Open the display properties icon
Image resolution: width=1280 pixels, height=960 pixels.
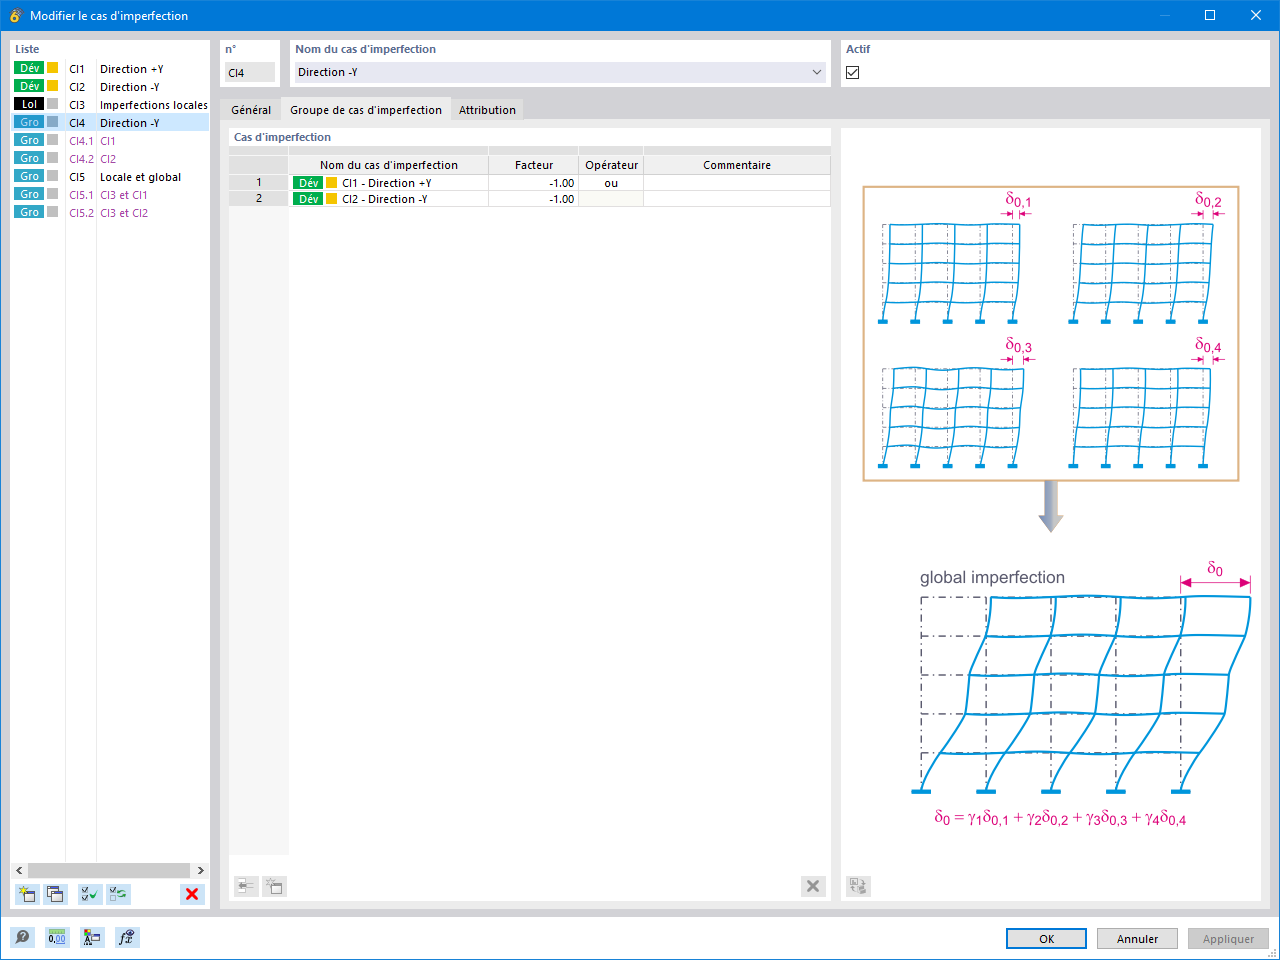tap(92, 938)
